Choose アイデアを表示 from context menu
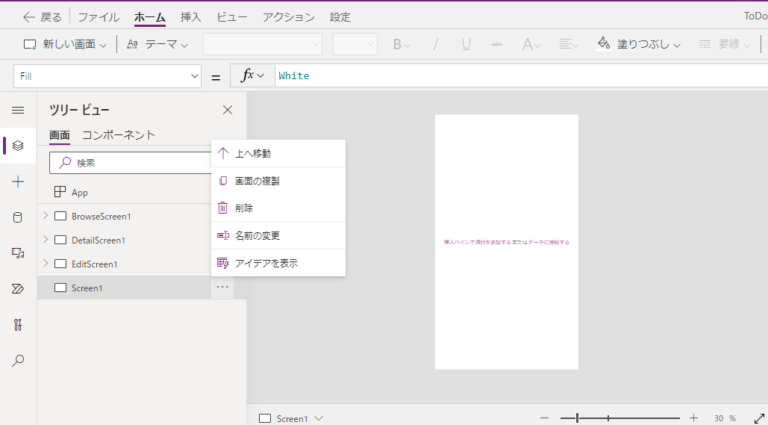 (278, 263)
